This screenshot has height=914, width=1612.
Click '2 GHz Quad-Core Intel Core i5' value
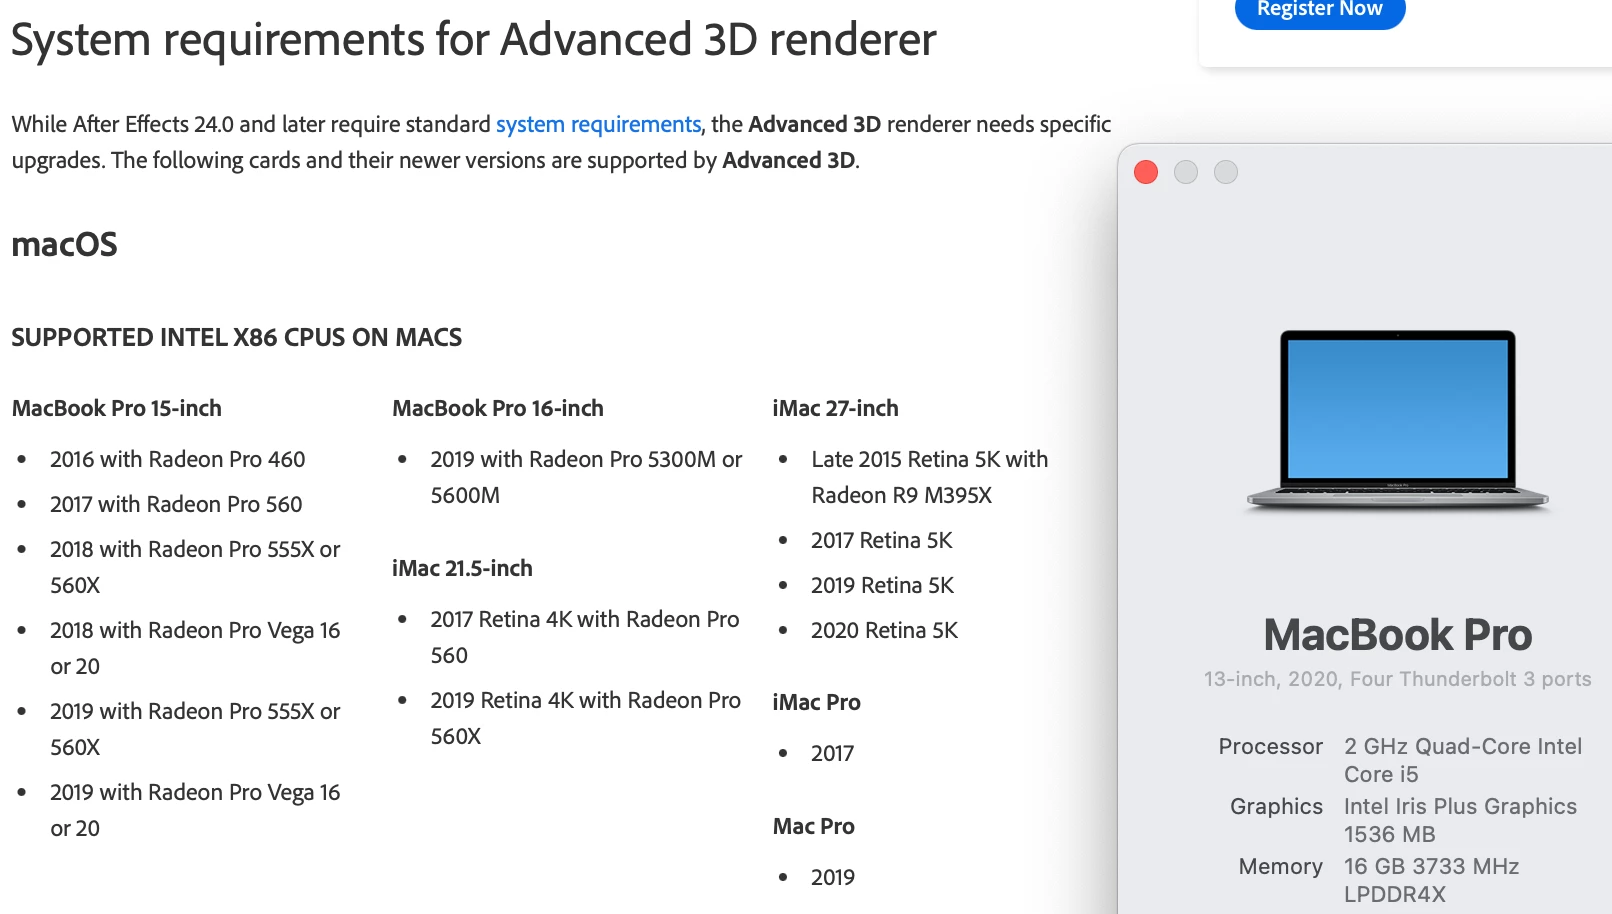pyautogui.click(x=1463, y=760)
